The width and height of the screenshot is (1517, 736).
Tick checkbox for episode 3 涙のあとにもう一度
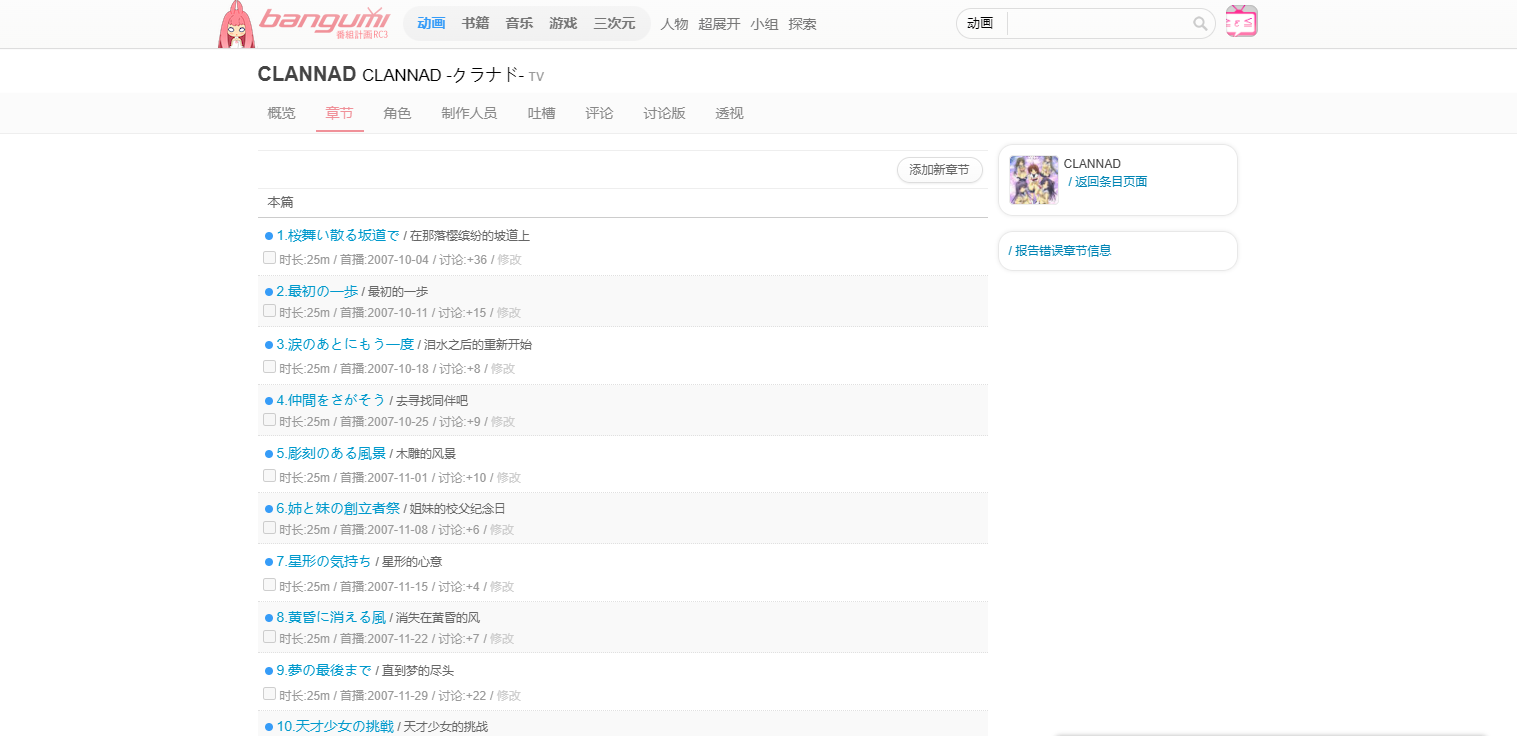(x=269, y=367)
